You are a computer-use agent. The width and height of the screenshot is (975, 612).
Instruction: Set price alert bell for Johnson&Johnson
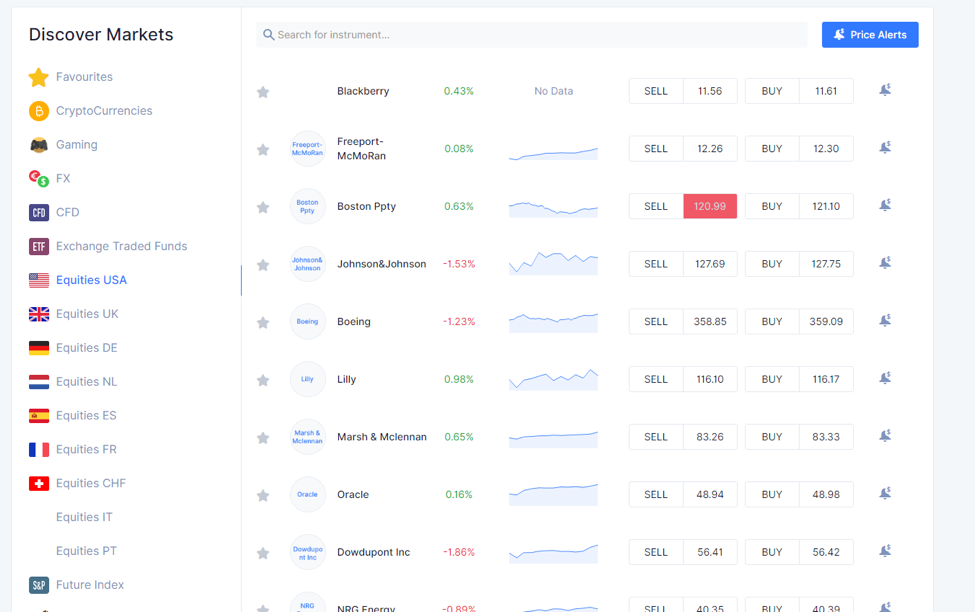(x=885, y=263)
